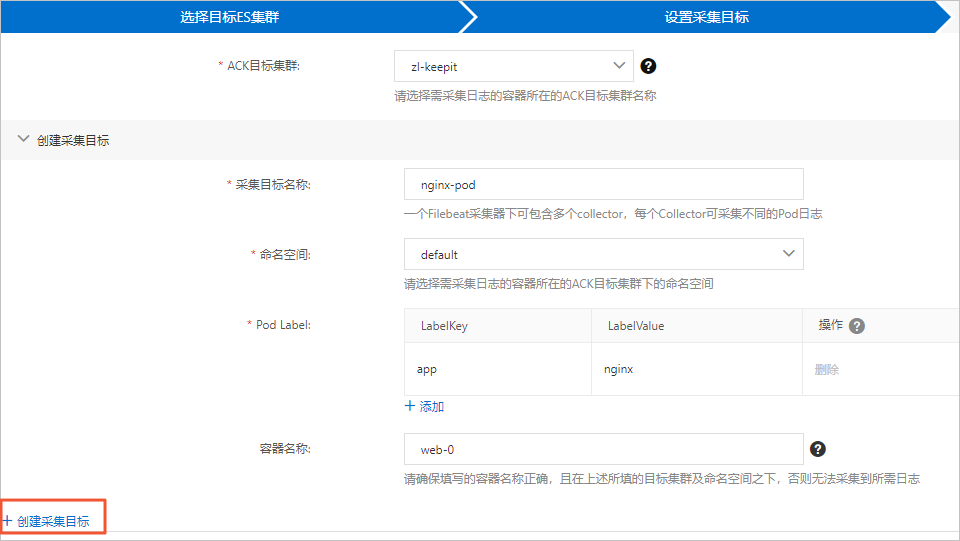Go to 设置采集目标 step

point(707,17)
